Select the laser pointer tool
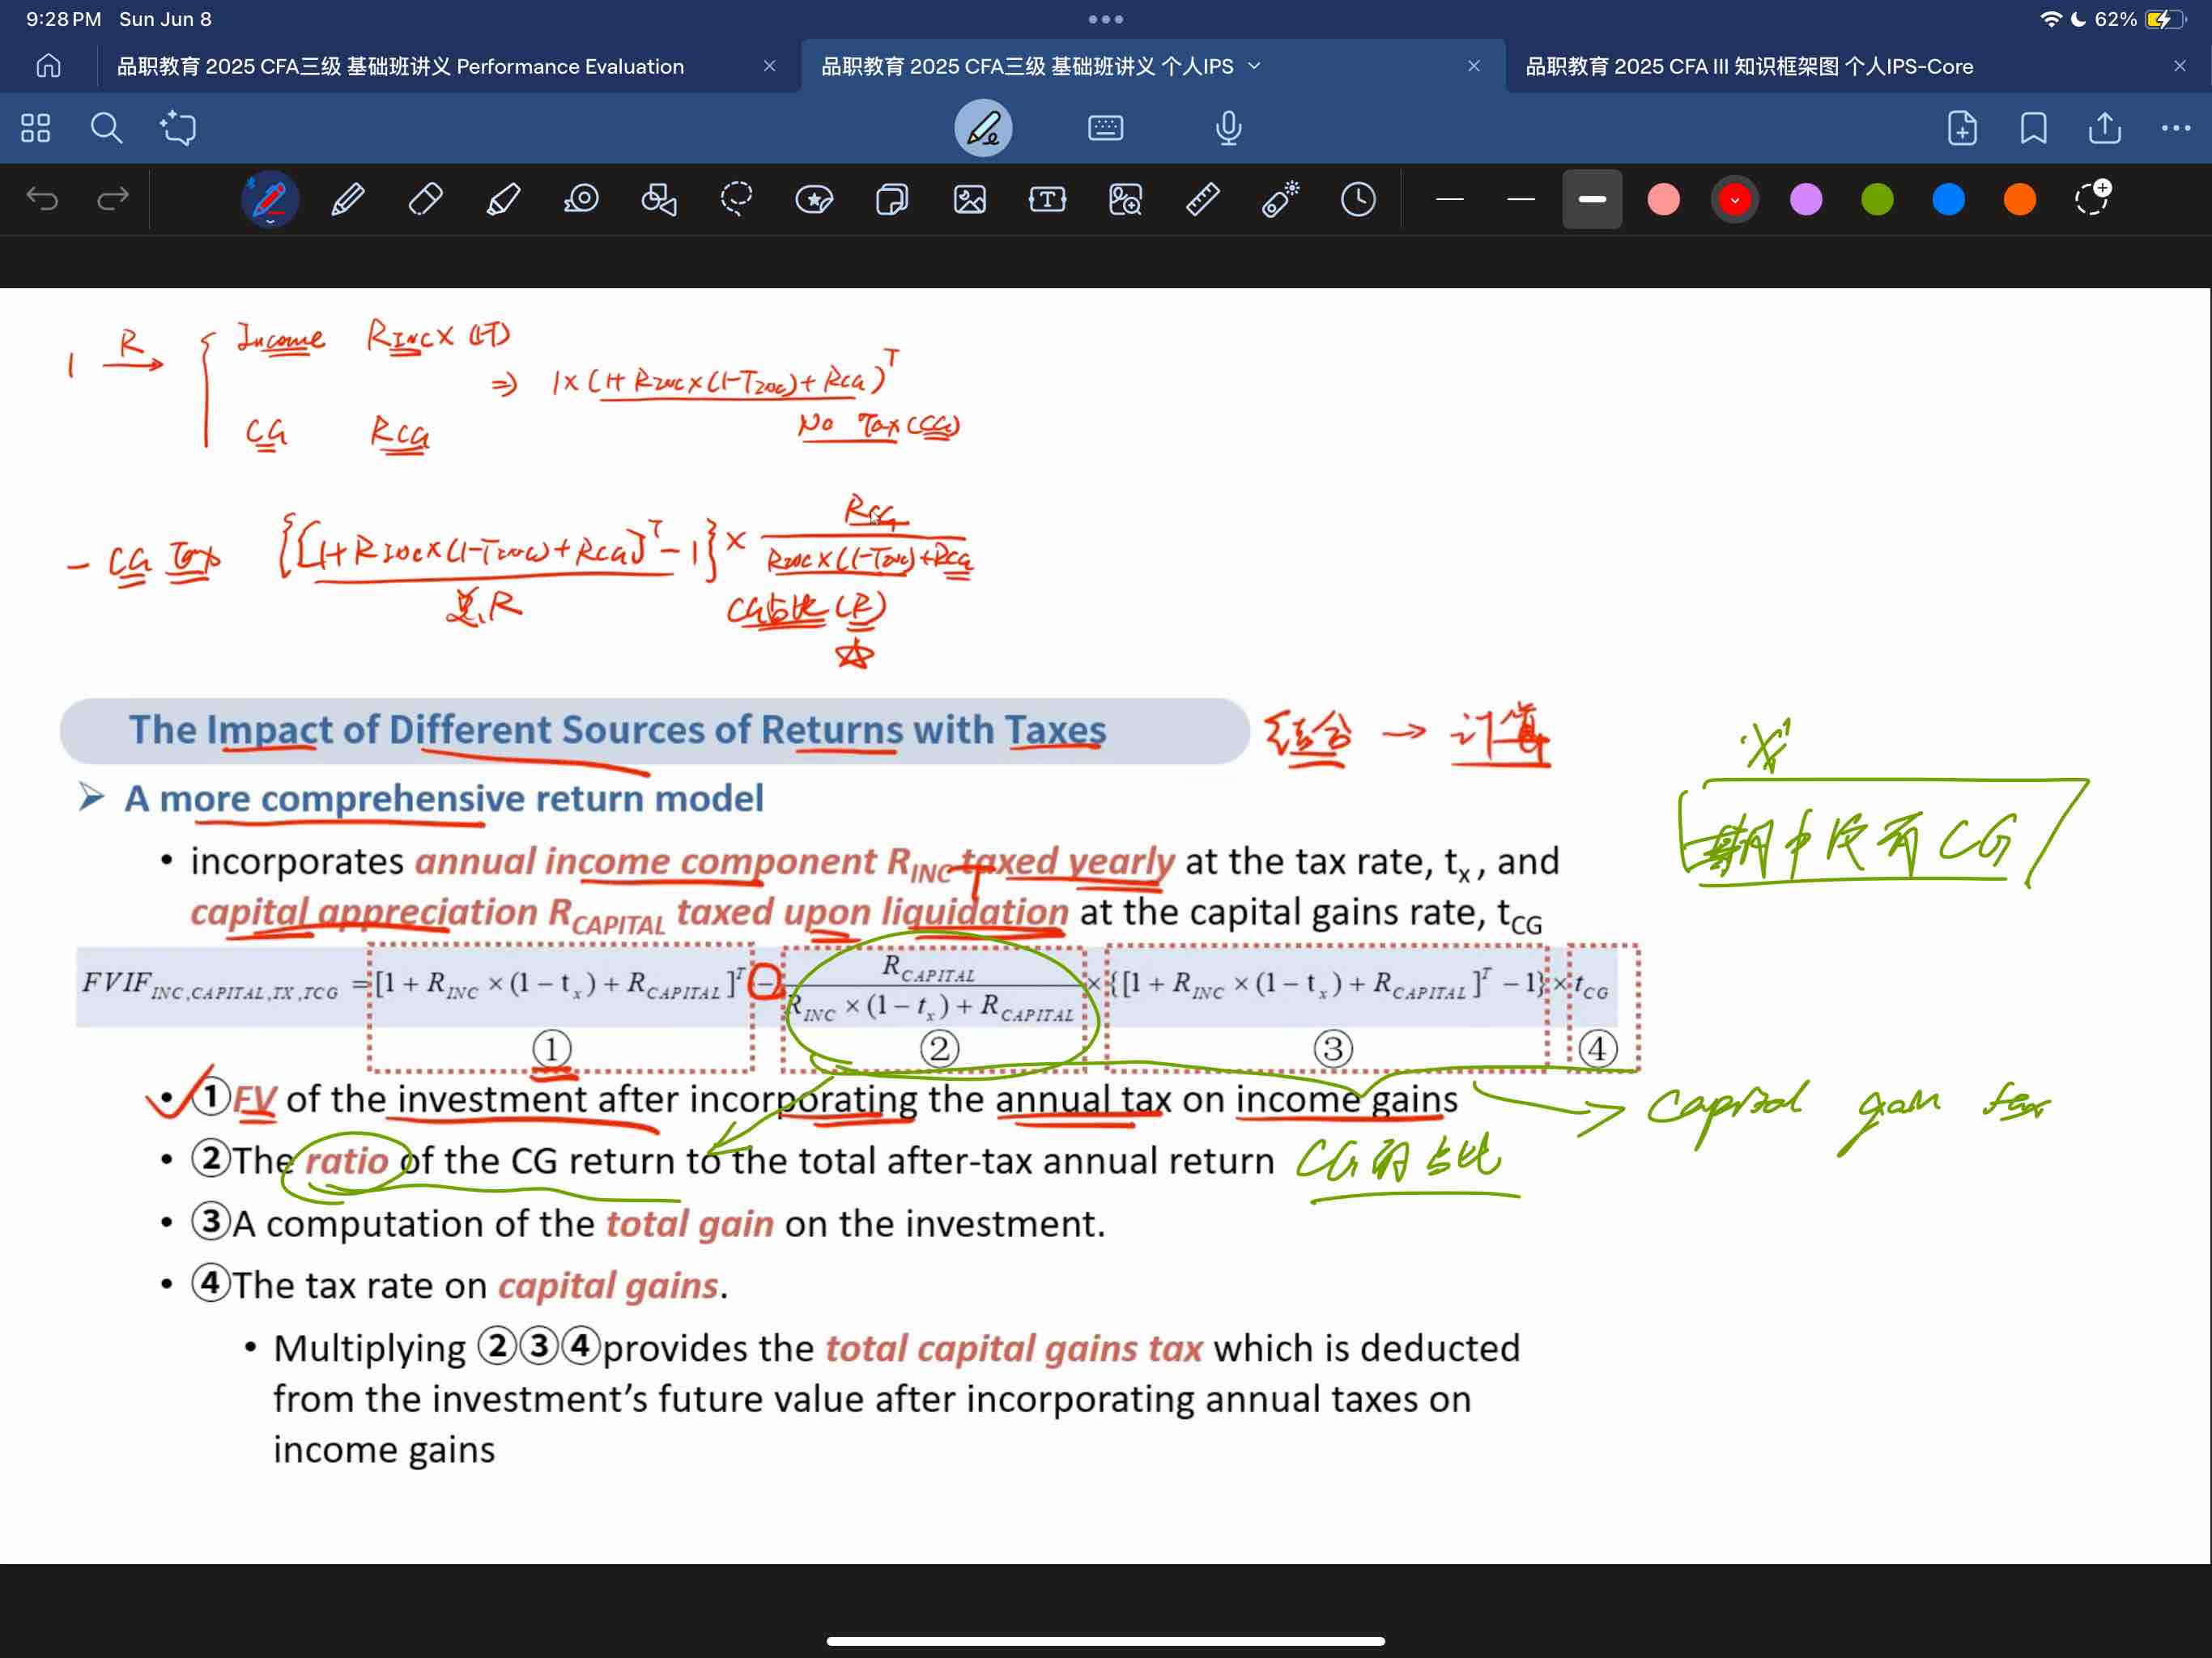This screenshot has width=2212, height=1658. tap(1280, 199)
